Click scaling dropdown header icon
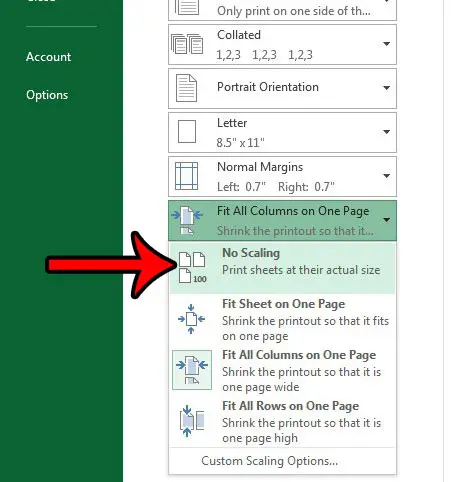Image resolution: width=455 pixels, height=482 pixels. pos(187,220)
